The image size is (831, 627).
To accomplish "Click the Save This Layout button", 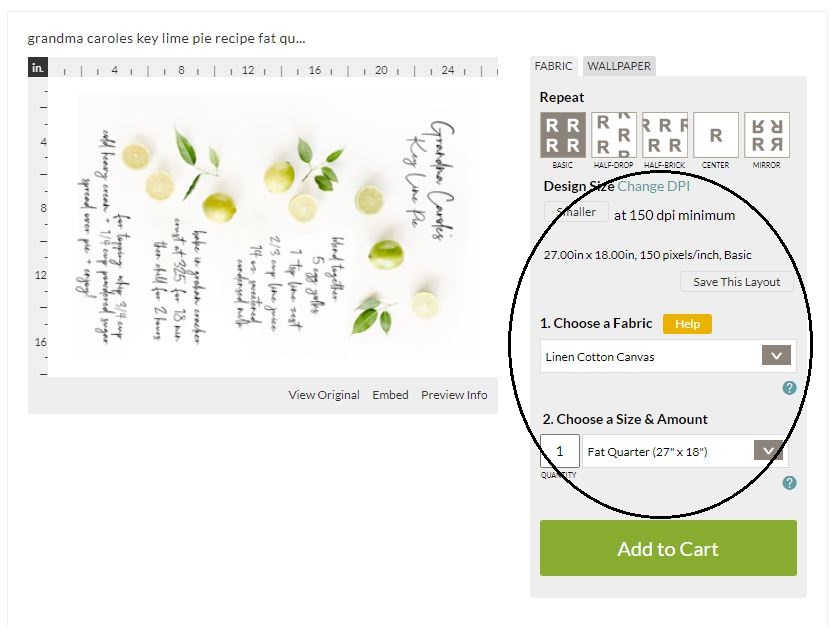I will point(736,282).
